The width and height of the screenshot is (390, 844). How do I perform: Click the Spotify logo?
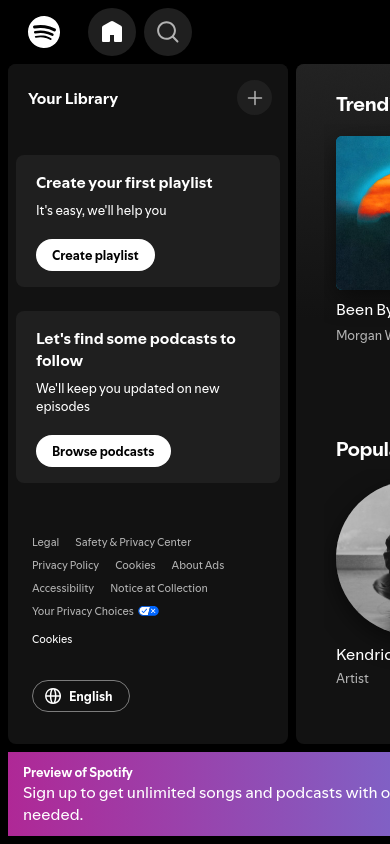coord(44,32)
